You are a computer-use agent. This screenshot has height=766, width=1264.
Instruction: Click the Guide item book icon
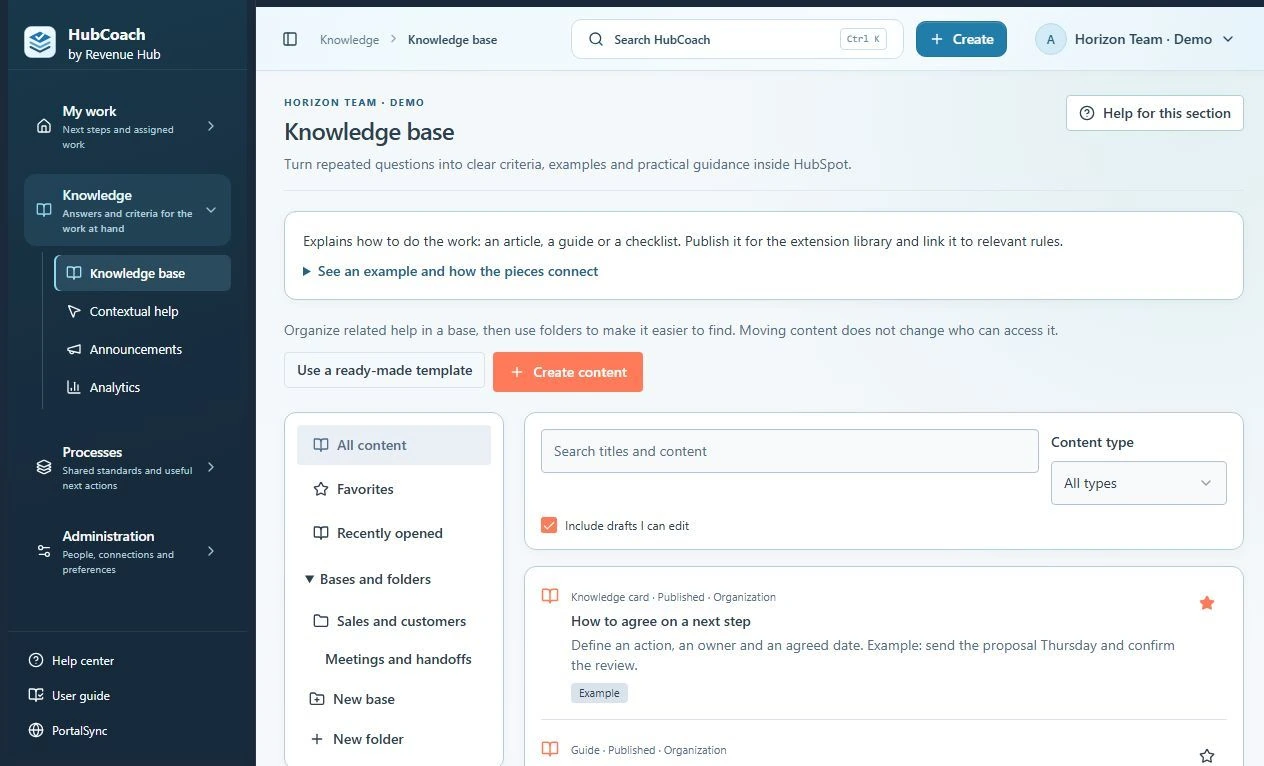[x=550, y=749]
